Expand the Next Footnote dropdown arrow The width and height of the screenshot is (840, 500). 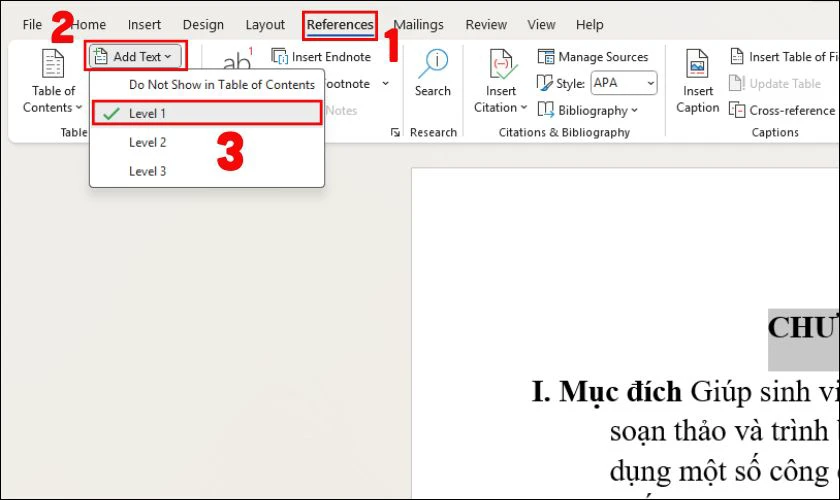(x=385, y=84)
